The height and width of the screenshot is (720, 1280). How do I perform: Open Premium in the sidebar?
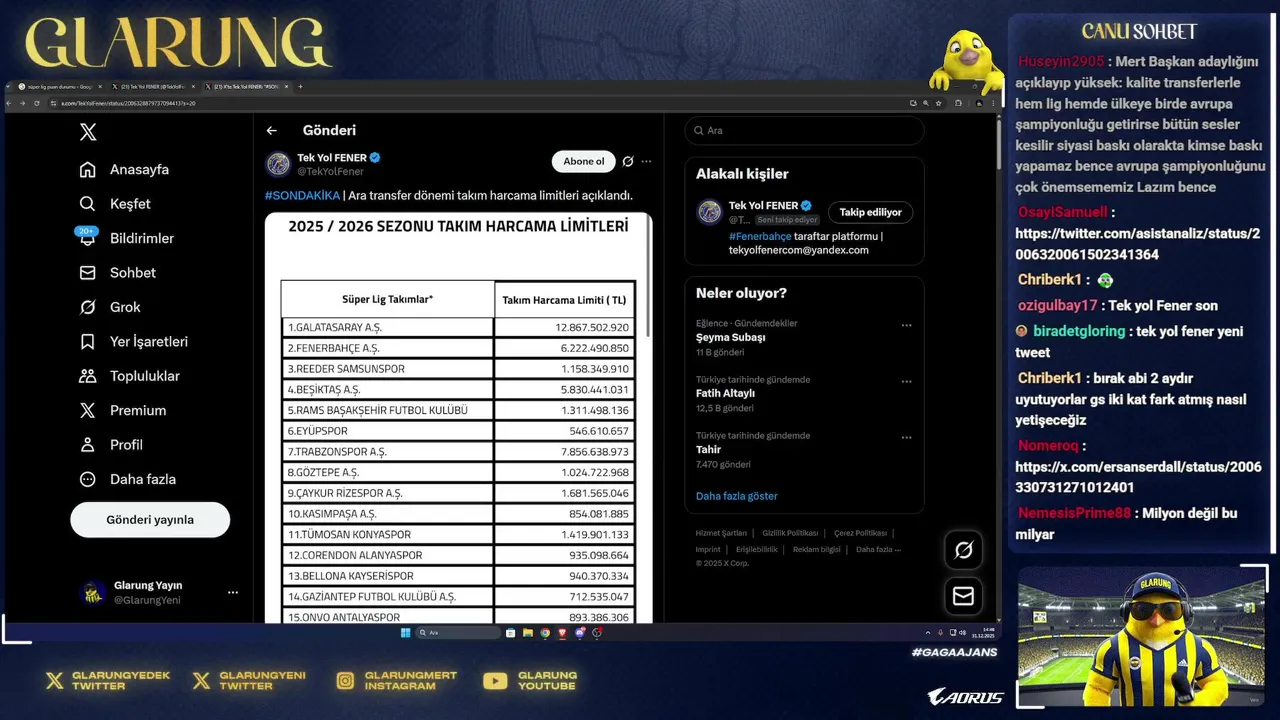pyautogui.click(x=122, y=410)
